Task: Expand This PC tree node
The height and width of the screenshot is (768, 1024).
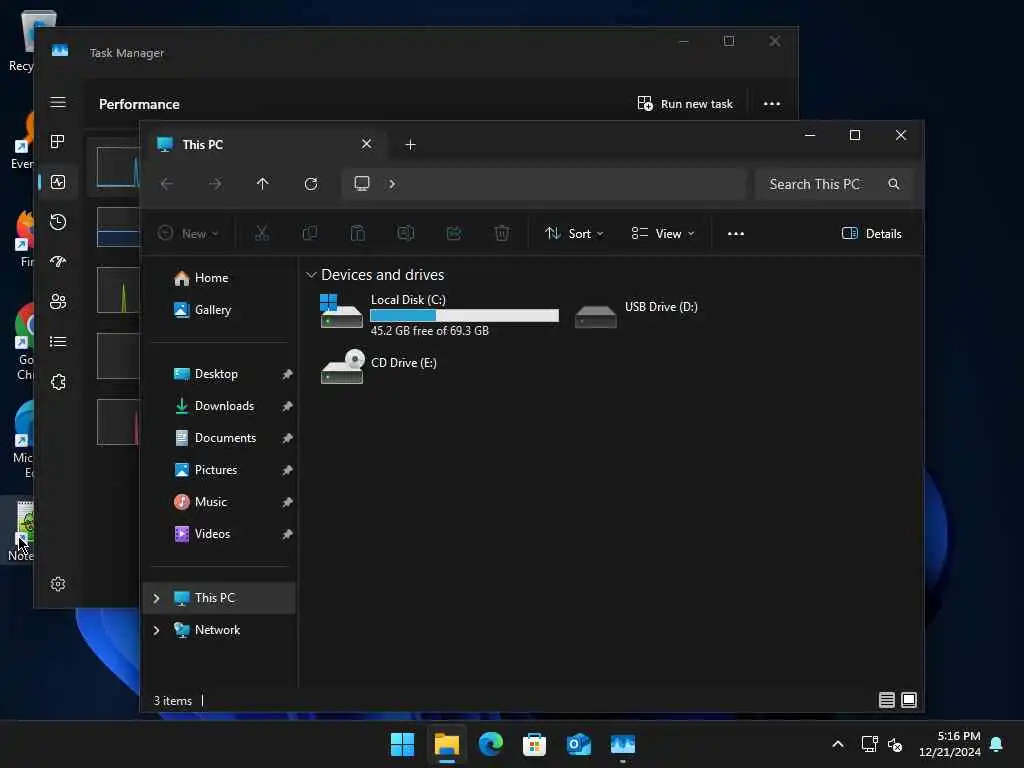Action: coord(156,598)
